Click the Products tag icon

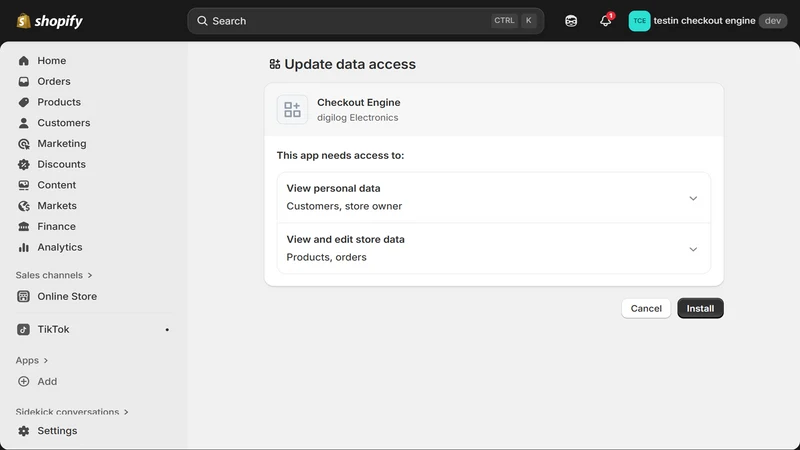[x=23, y=102]
